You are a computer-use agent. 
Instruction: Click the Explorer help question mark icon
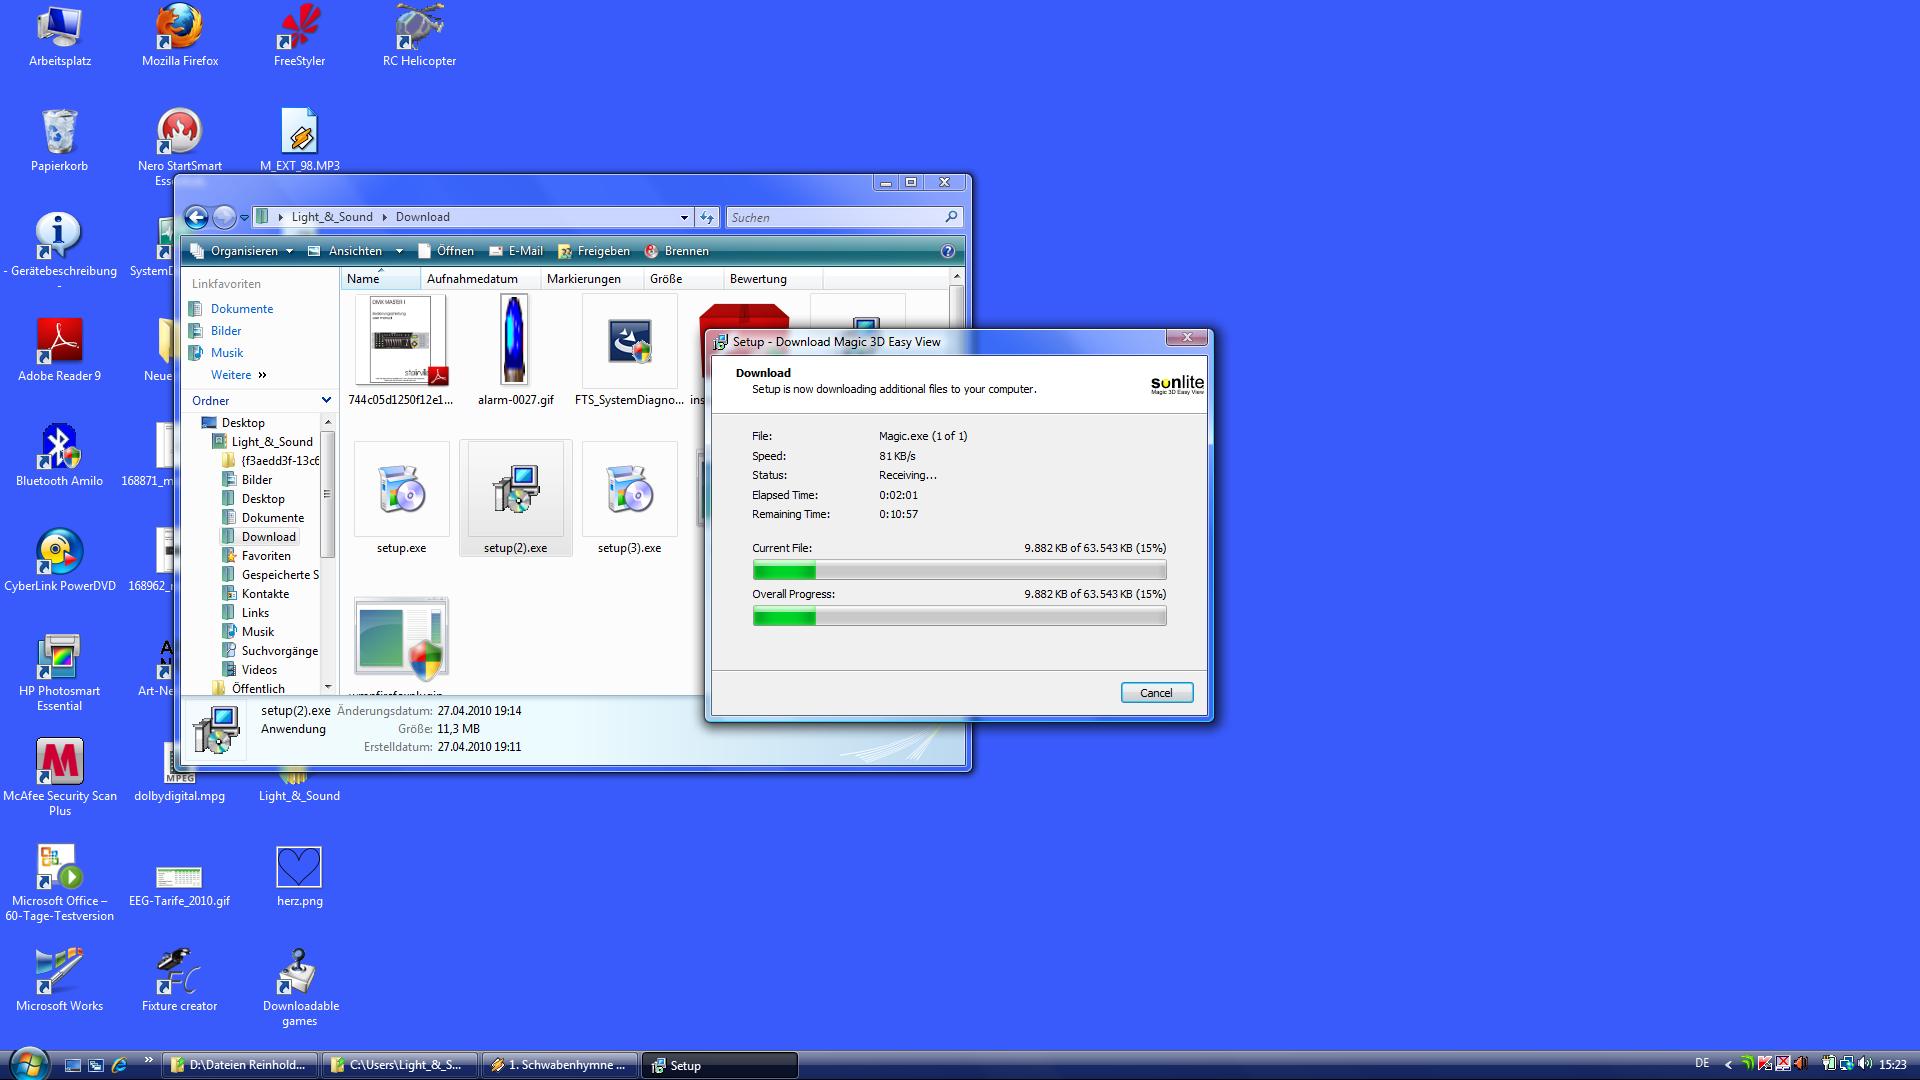click(x=947, y=251)
